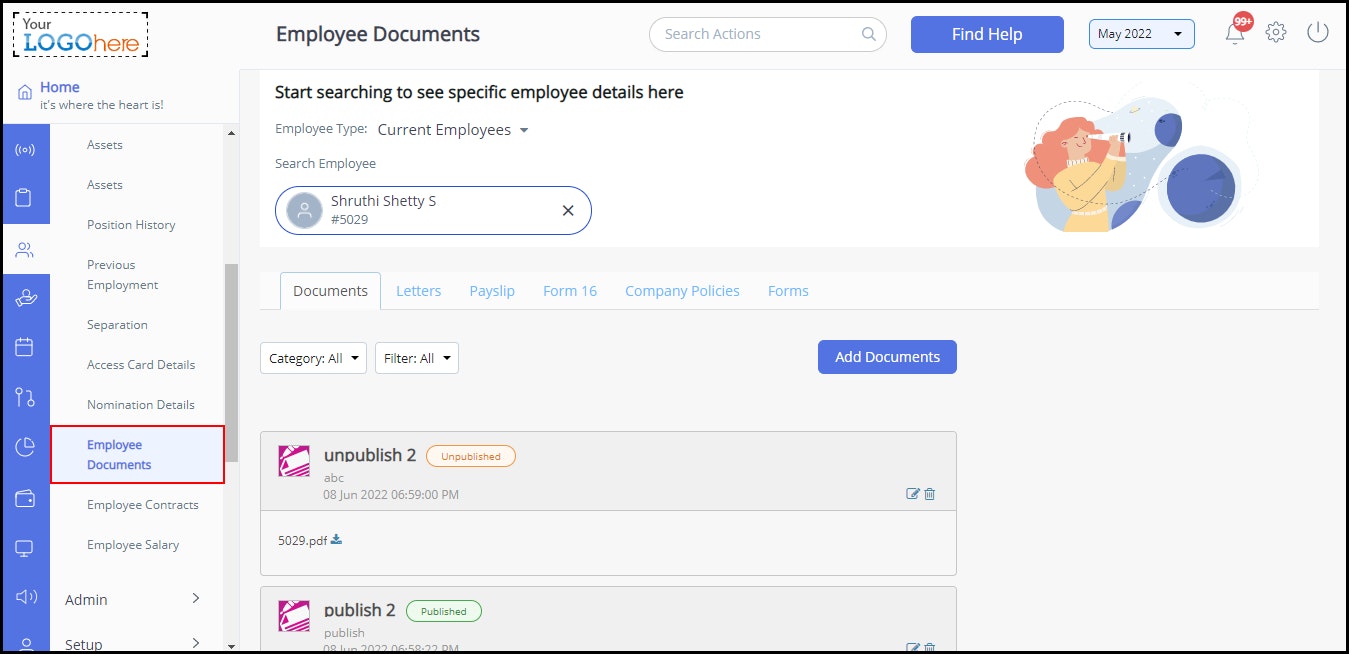
Task: Switch to the Payslip tab
Action: click(x=491, y=290)
